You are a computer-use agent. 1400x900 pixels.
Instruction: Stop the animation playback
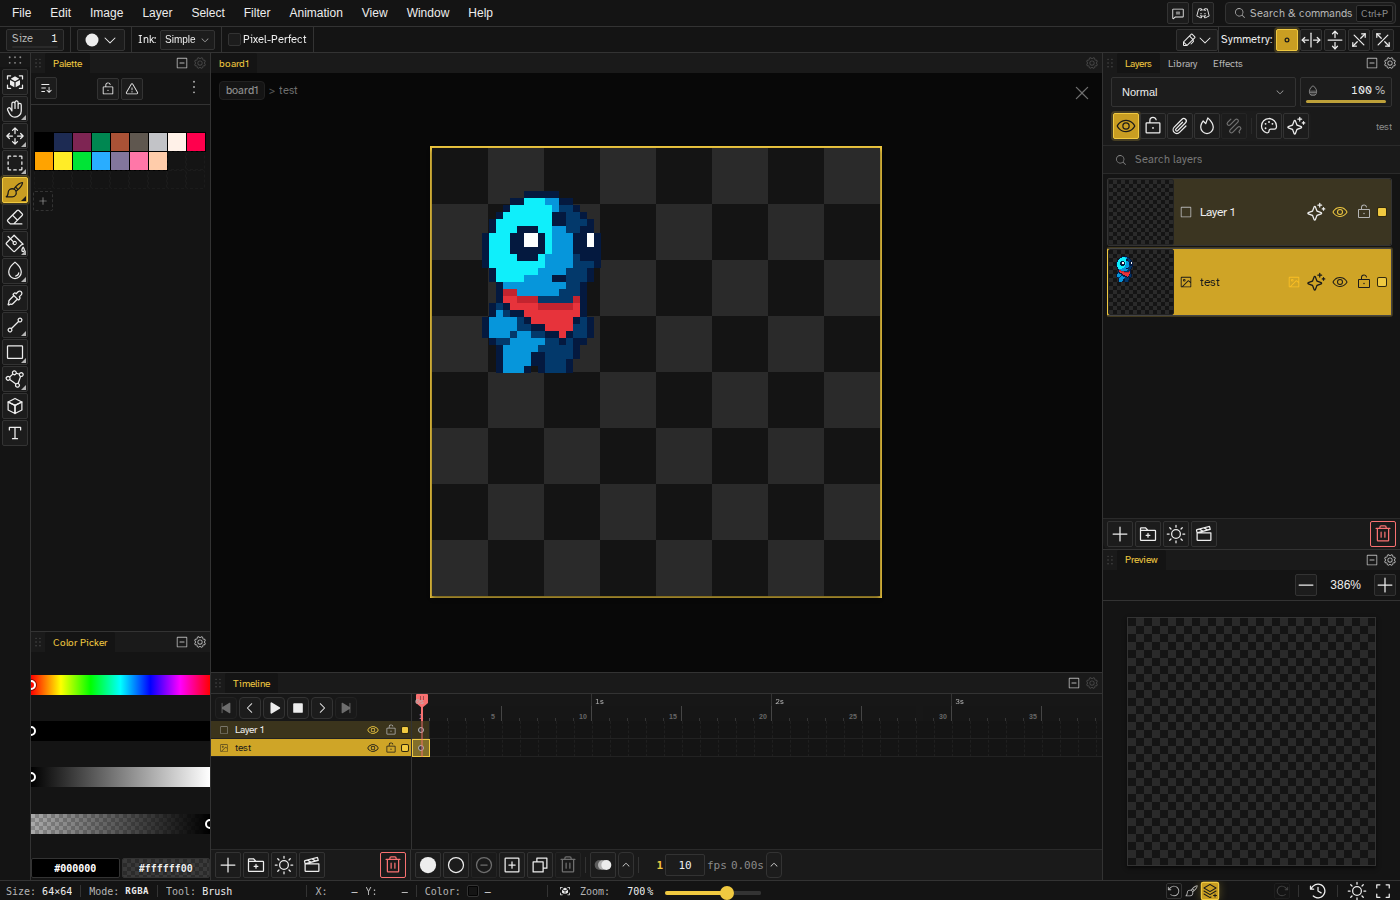[x=298, y=708]
